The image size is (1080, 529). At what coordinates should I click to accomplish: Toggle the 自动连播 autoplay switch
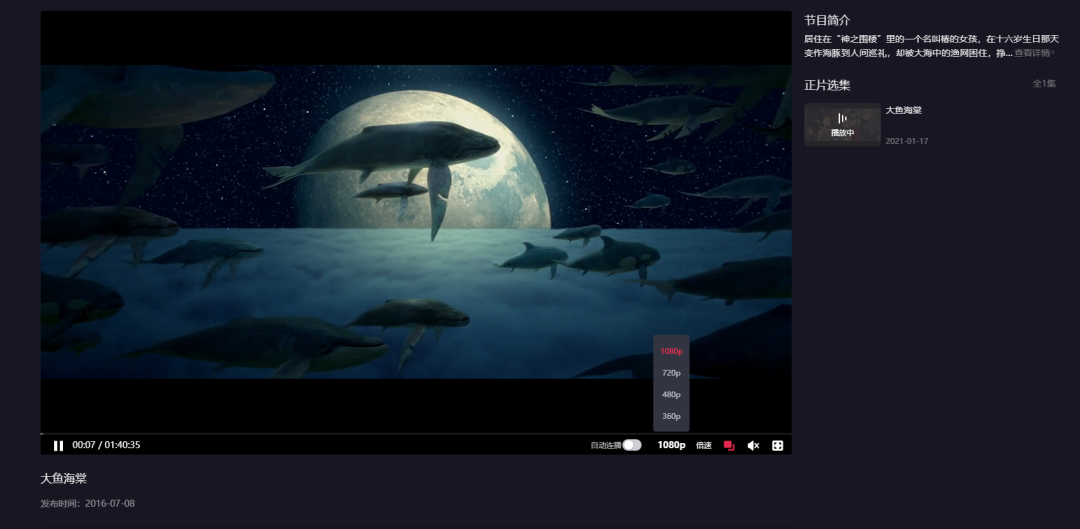(x=632, y=445)
